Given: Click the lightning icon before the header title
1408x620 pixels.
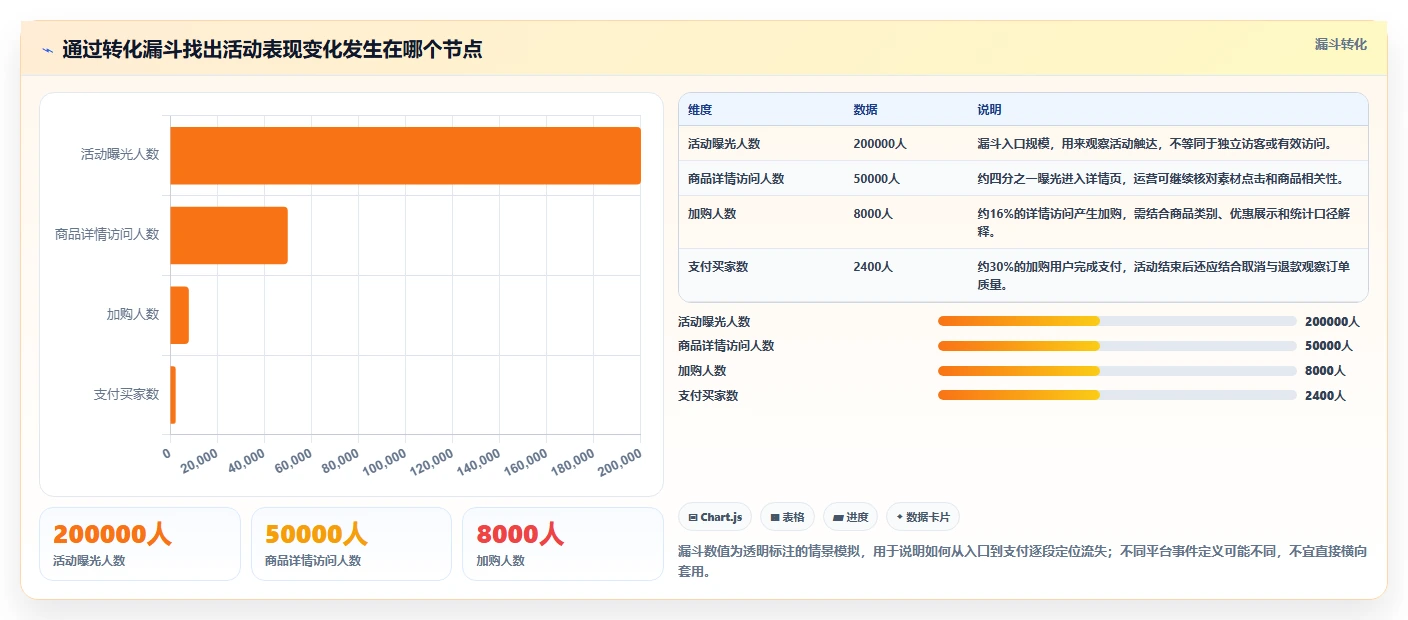Looking at the screenshot, I should (x=47, y=49).
